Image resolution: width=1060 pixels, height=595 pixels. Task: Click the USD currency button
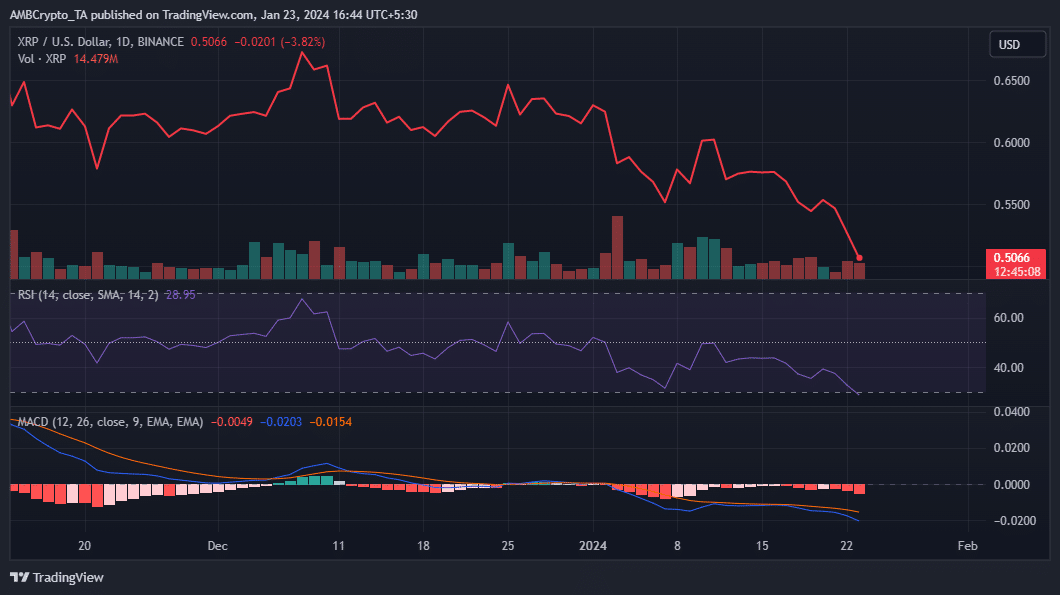click(x=1017, y=45)
